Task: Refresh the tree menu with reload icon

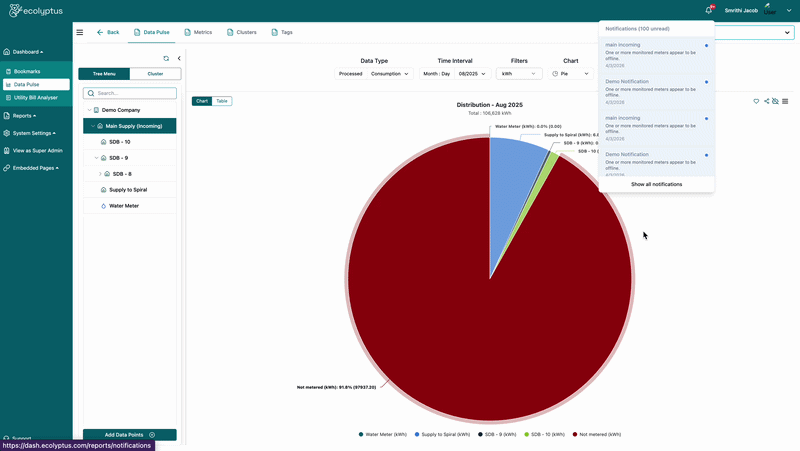Action: coord(166,59)
